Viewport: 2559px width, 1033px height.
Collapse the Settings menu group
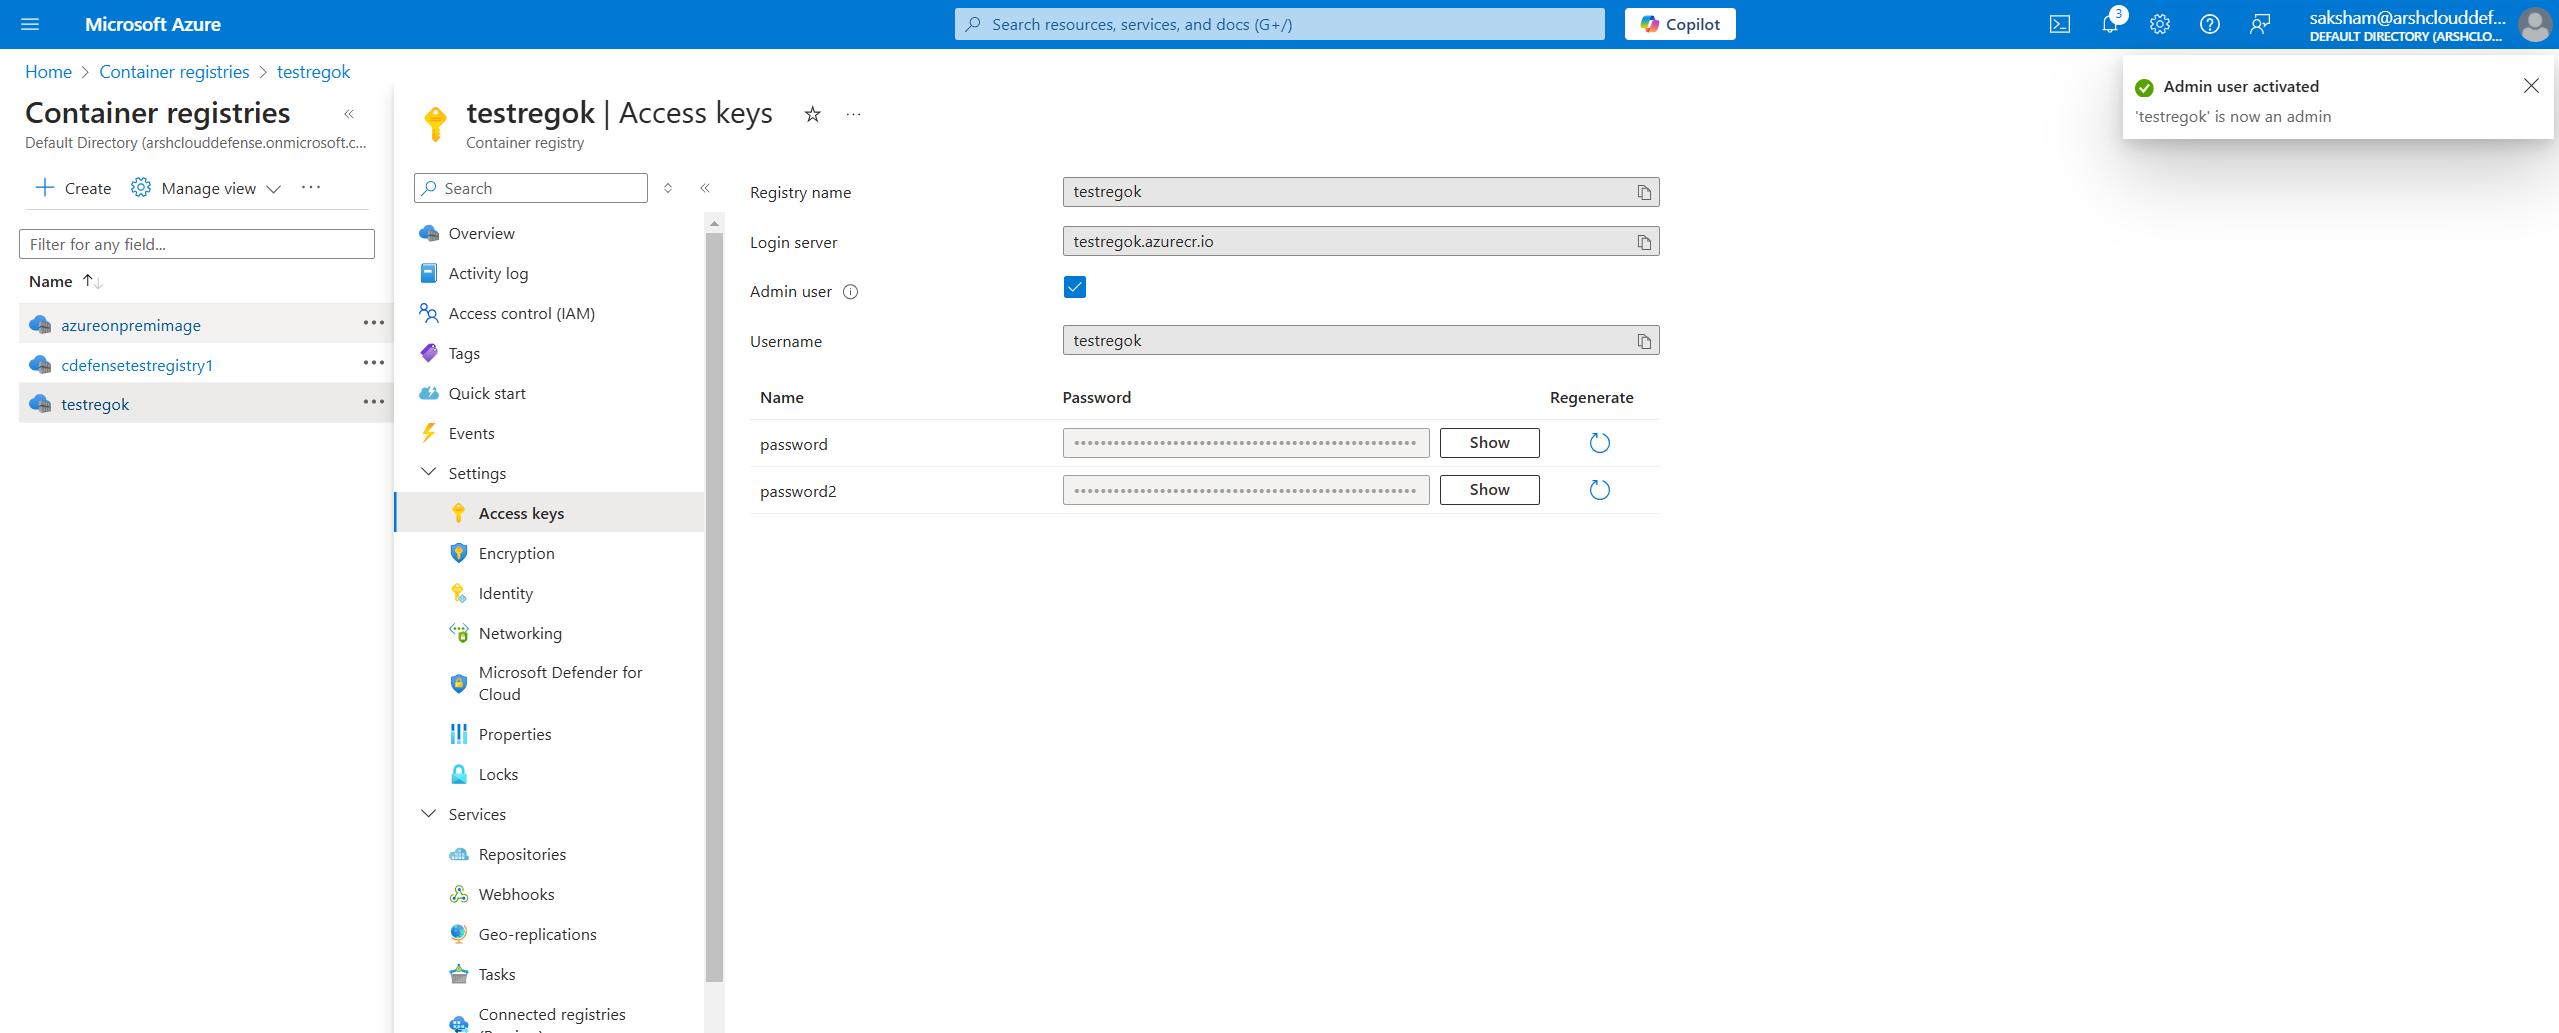point(429,472)
